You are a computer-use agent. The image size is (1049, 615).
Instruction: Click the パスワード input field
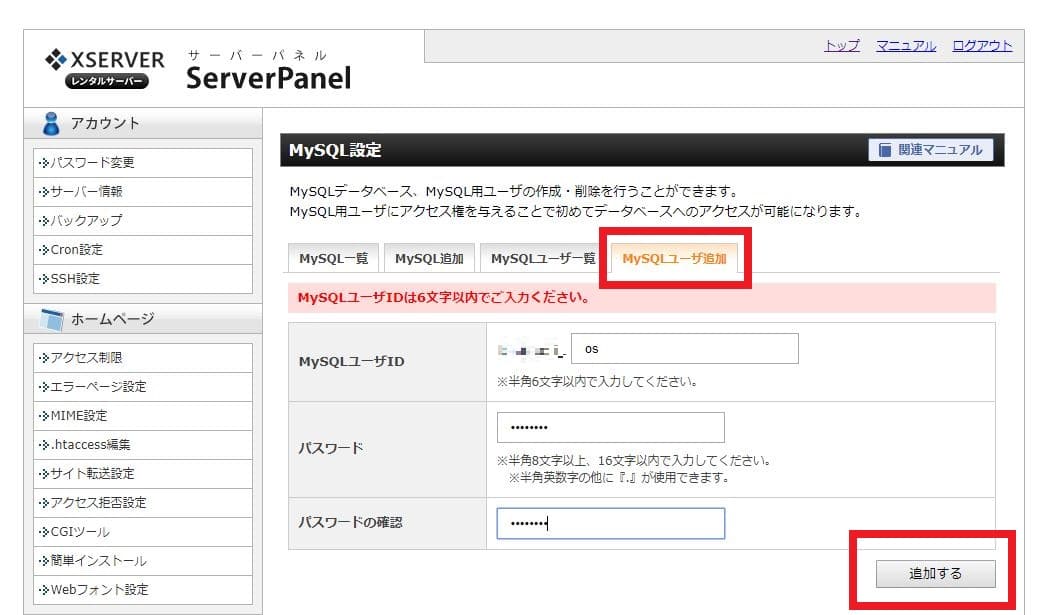[610, 427]
